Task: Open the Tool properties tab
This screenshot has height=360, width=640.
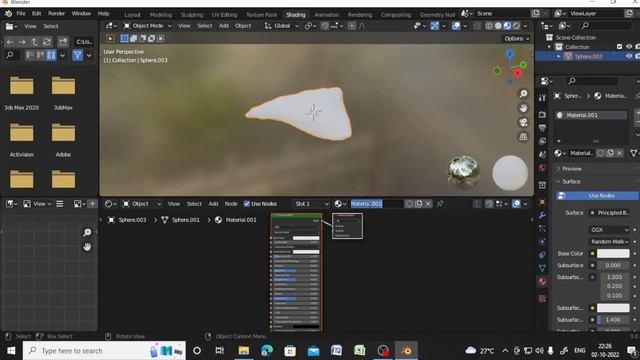Action: (x=542, y=98)
